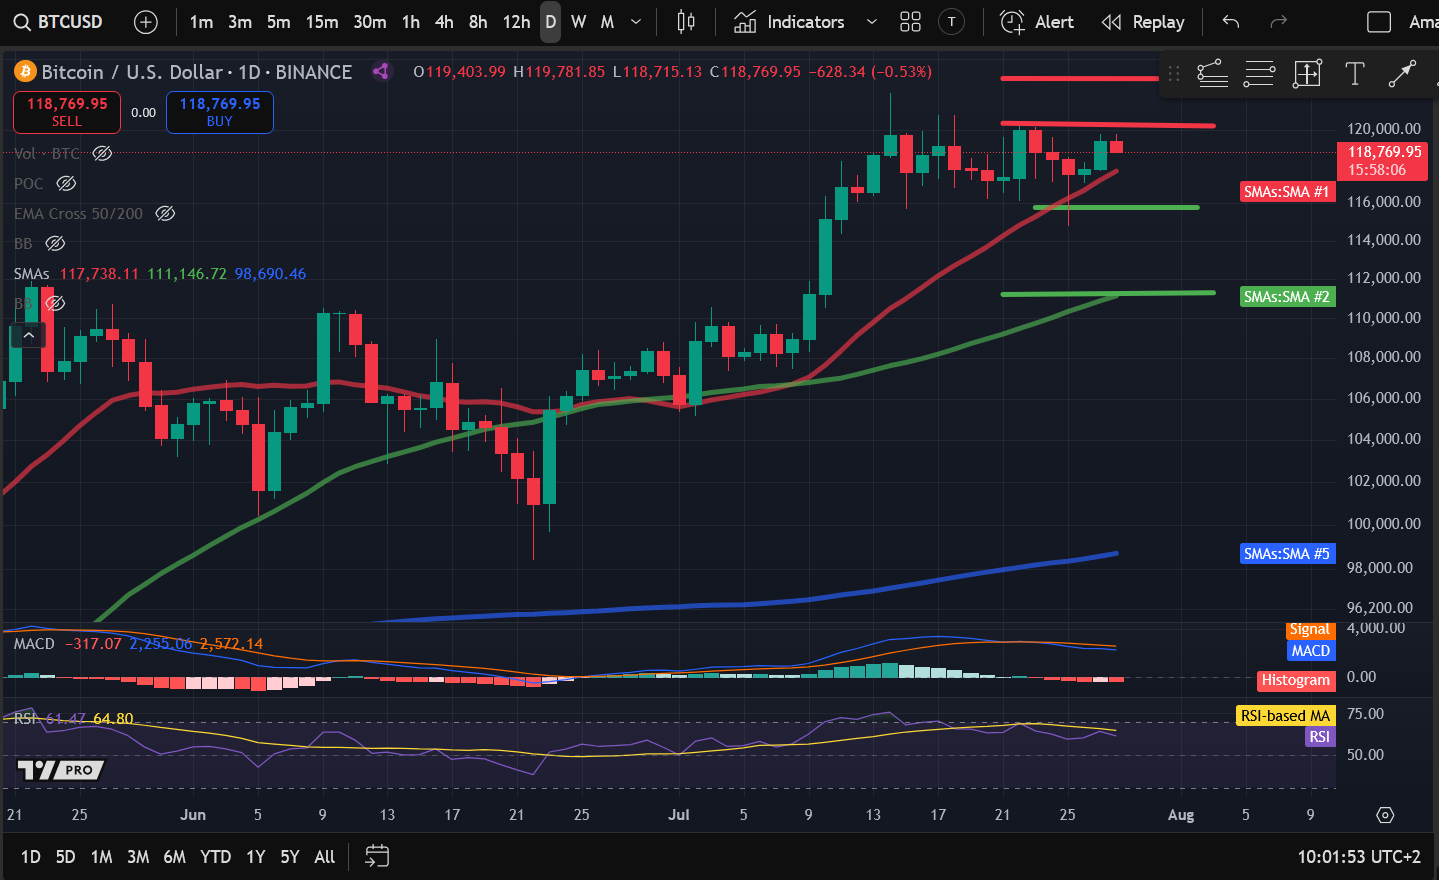Select the 1D date range

31,857
